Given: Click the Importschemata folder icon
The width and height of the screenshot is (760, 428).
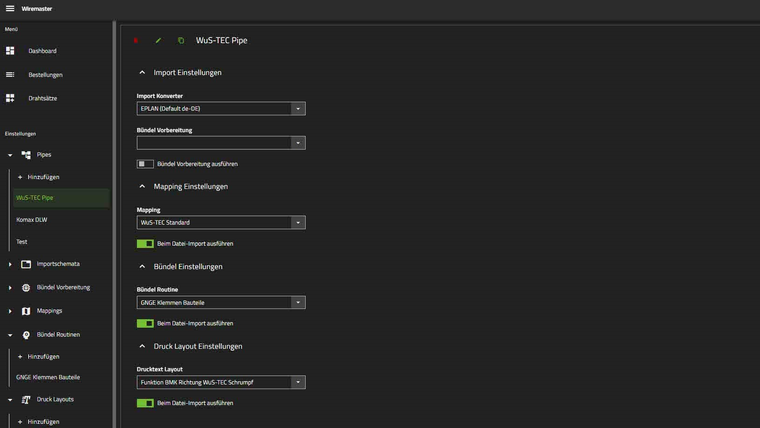Looking at the screenshot, I should click(26, 264).
